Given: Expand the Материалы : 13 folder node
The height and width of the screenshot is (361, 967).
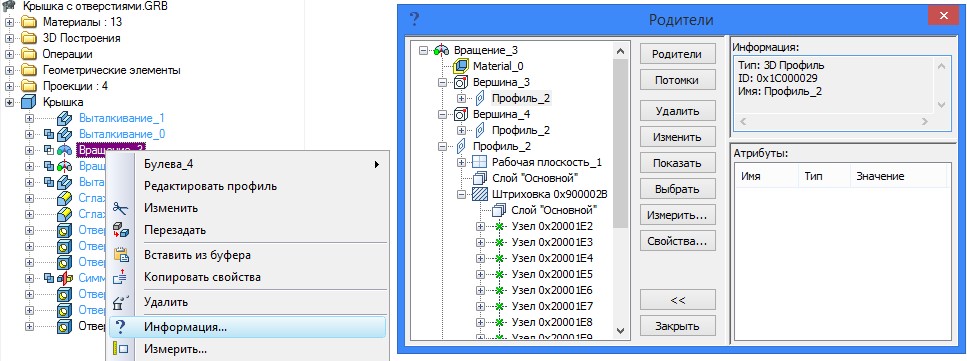Looking at the screenshot, I should (x=9, y=22).
